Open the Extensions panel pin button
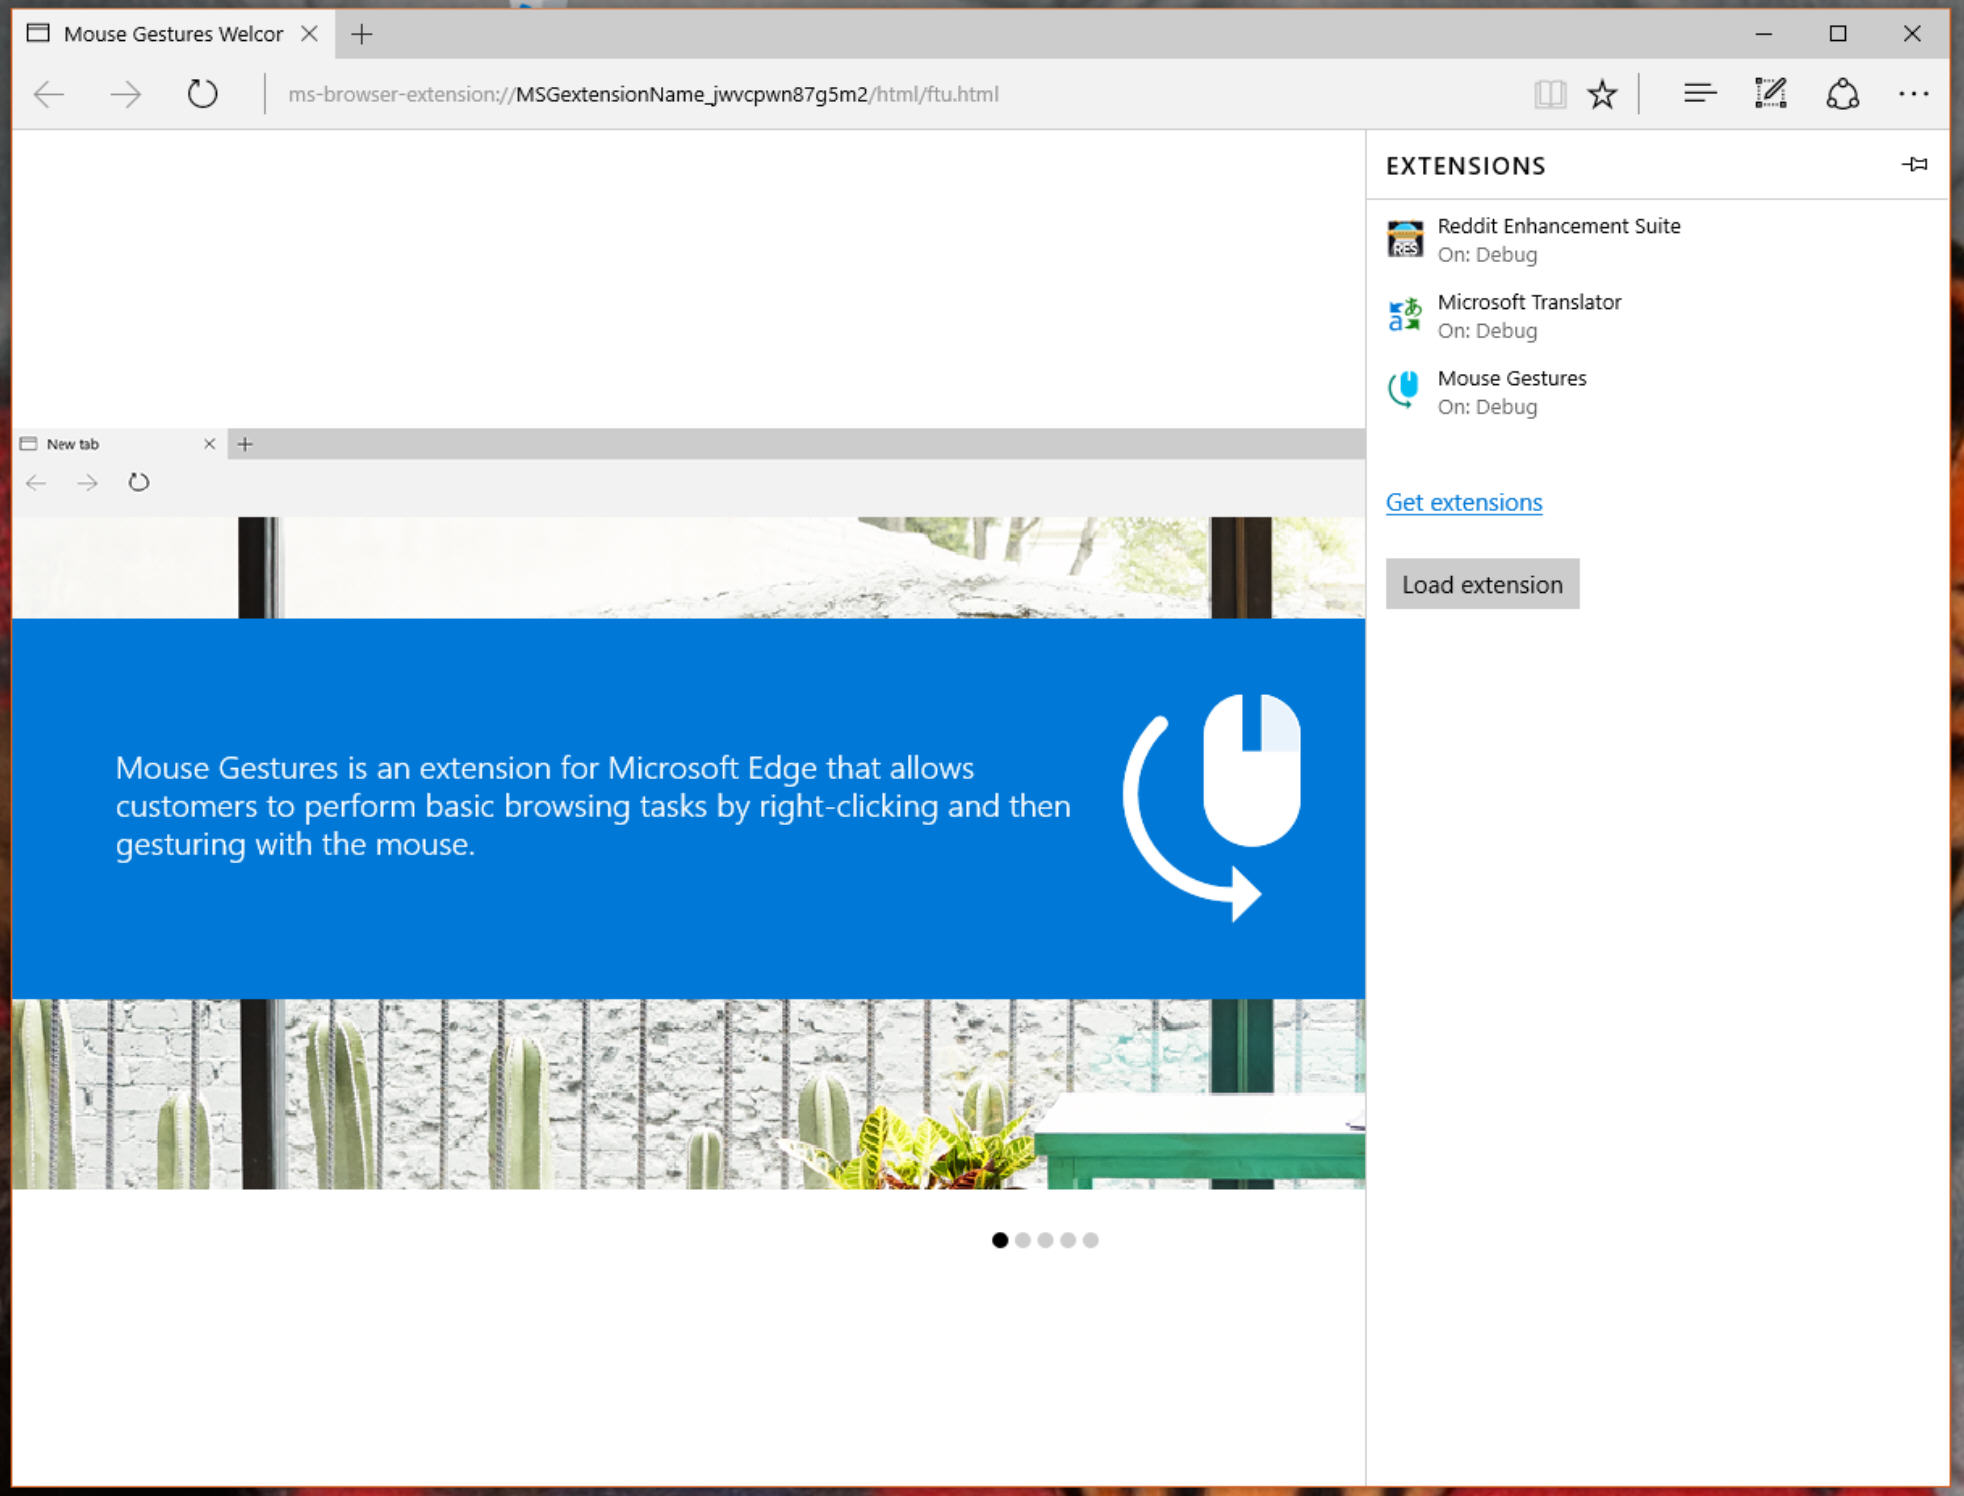 [x=1914, y=165]
